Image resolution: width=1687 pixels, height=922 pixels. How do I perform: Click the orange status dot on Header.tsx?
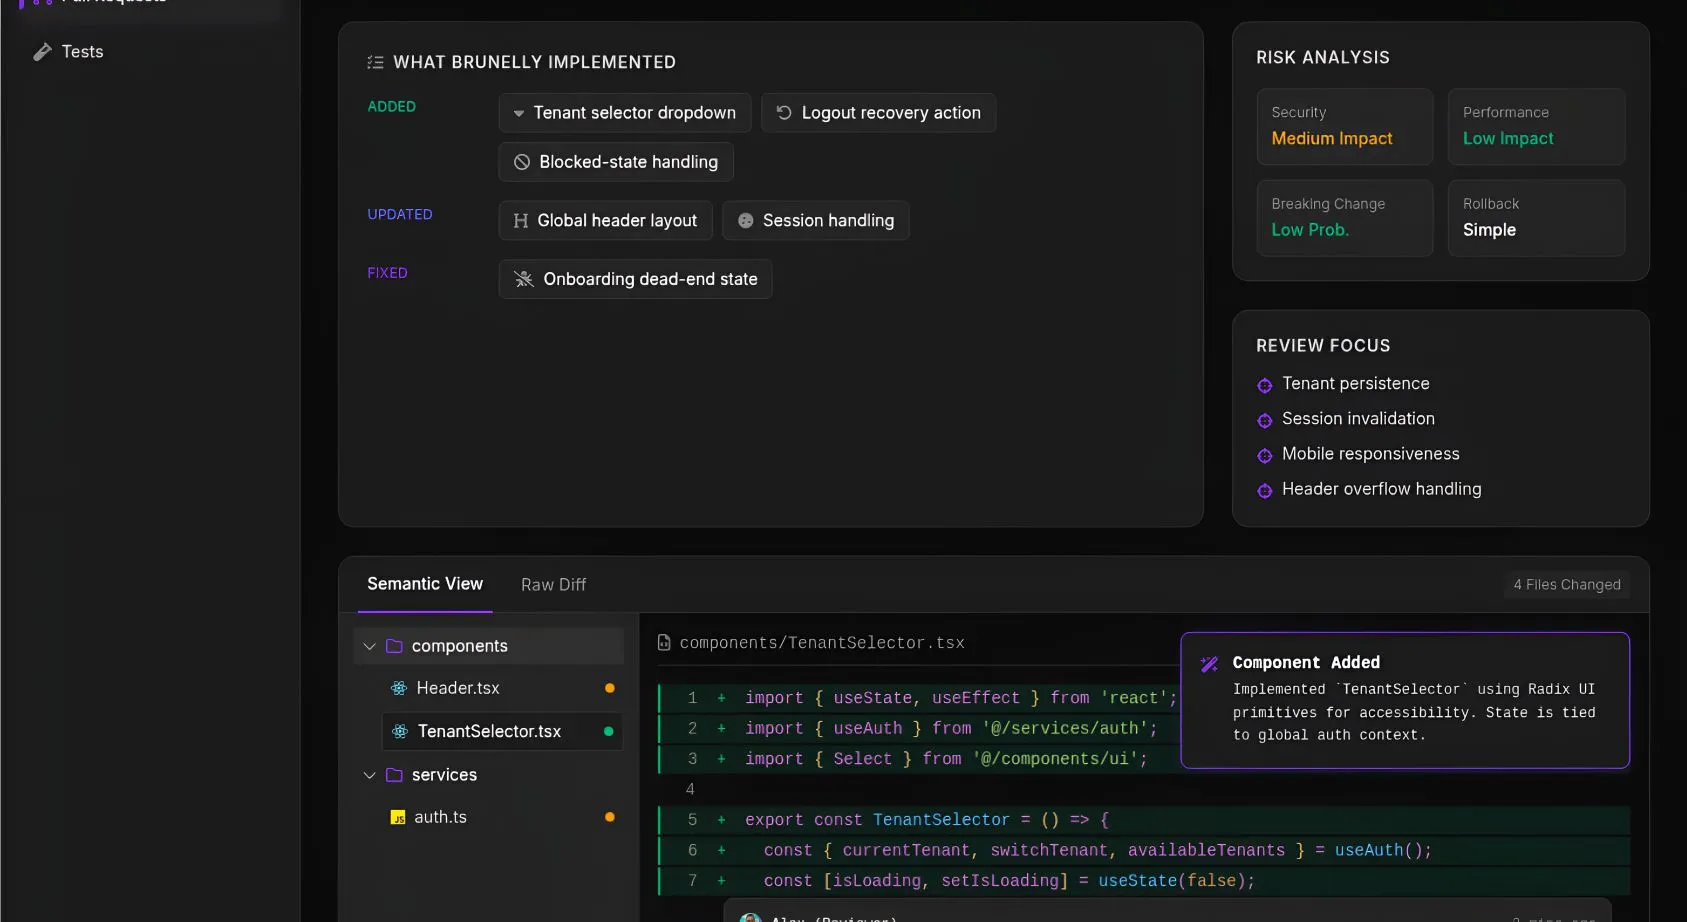pos(609,688)
